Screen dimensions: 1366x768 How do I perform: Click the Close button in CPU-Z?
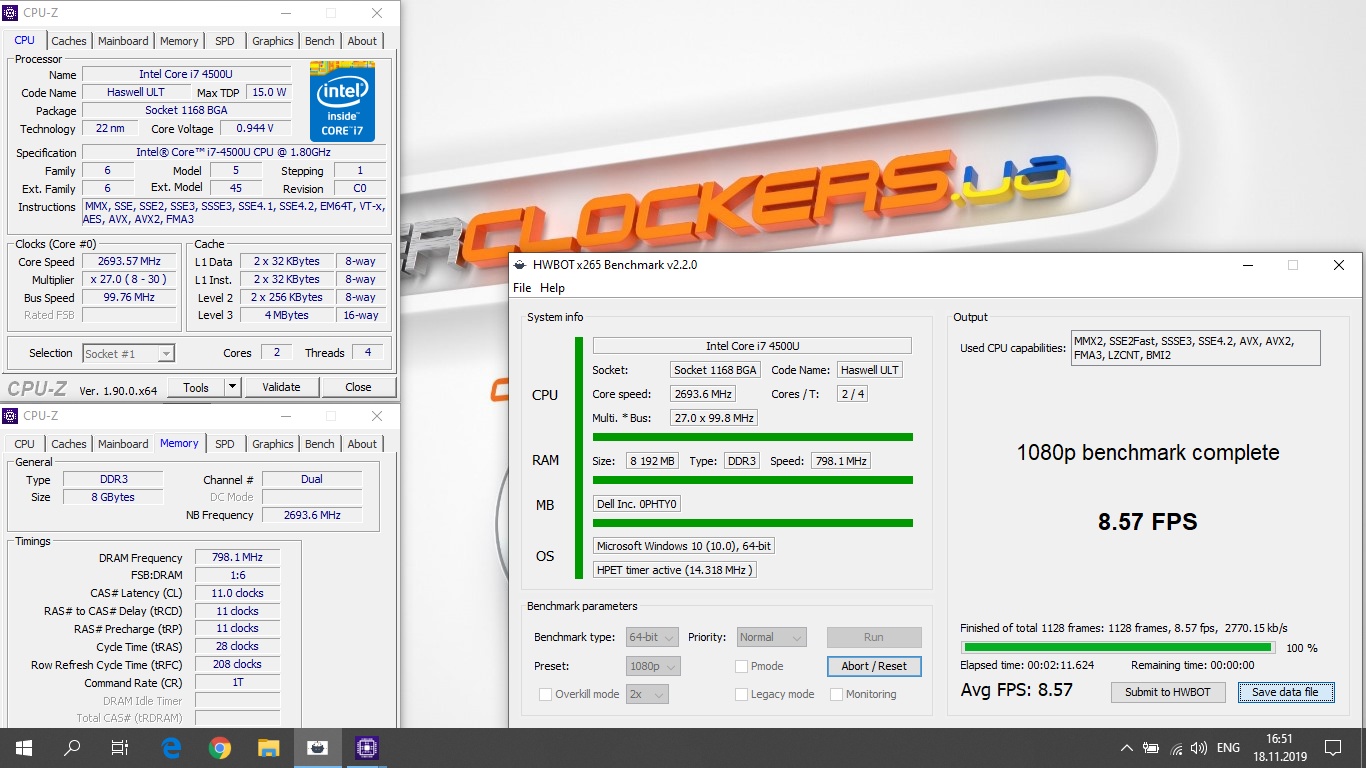[358, 387]
